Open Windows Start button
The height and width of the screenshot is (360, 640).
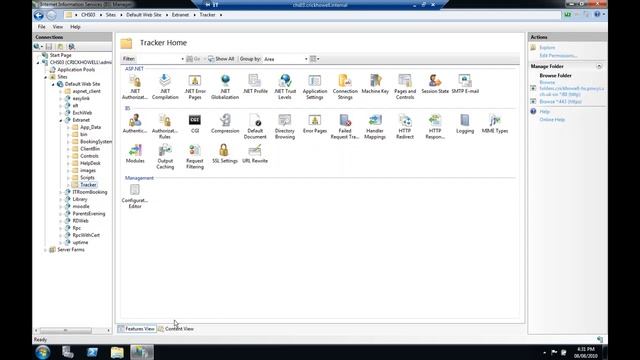42,352
